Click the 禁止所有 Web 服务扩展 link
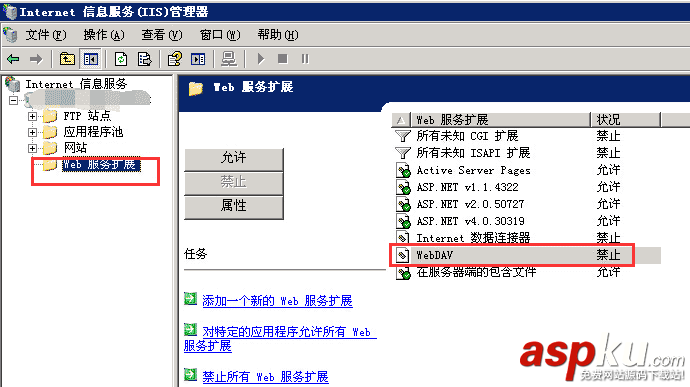The width and height of the screenshot is (690, 387). (265, 377)
